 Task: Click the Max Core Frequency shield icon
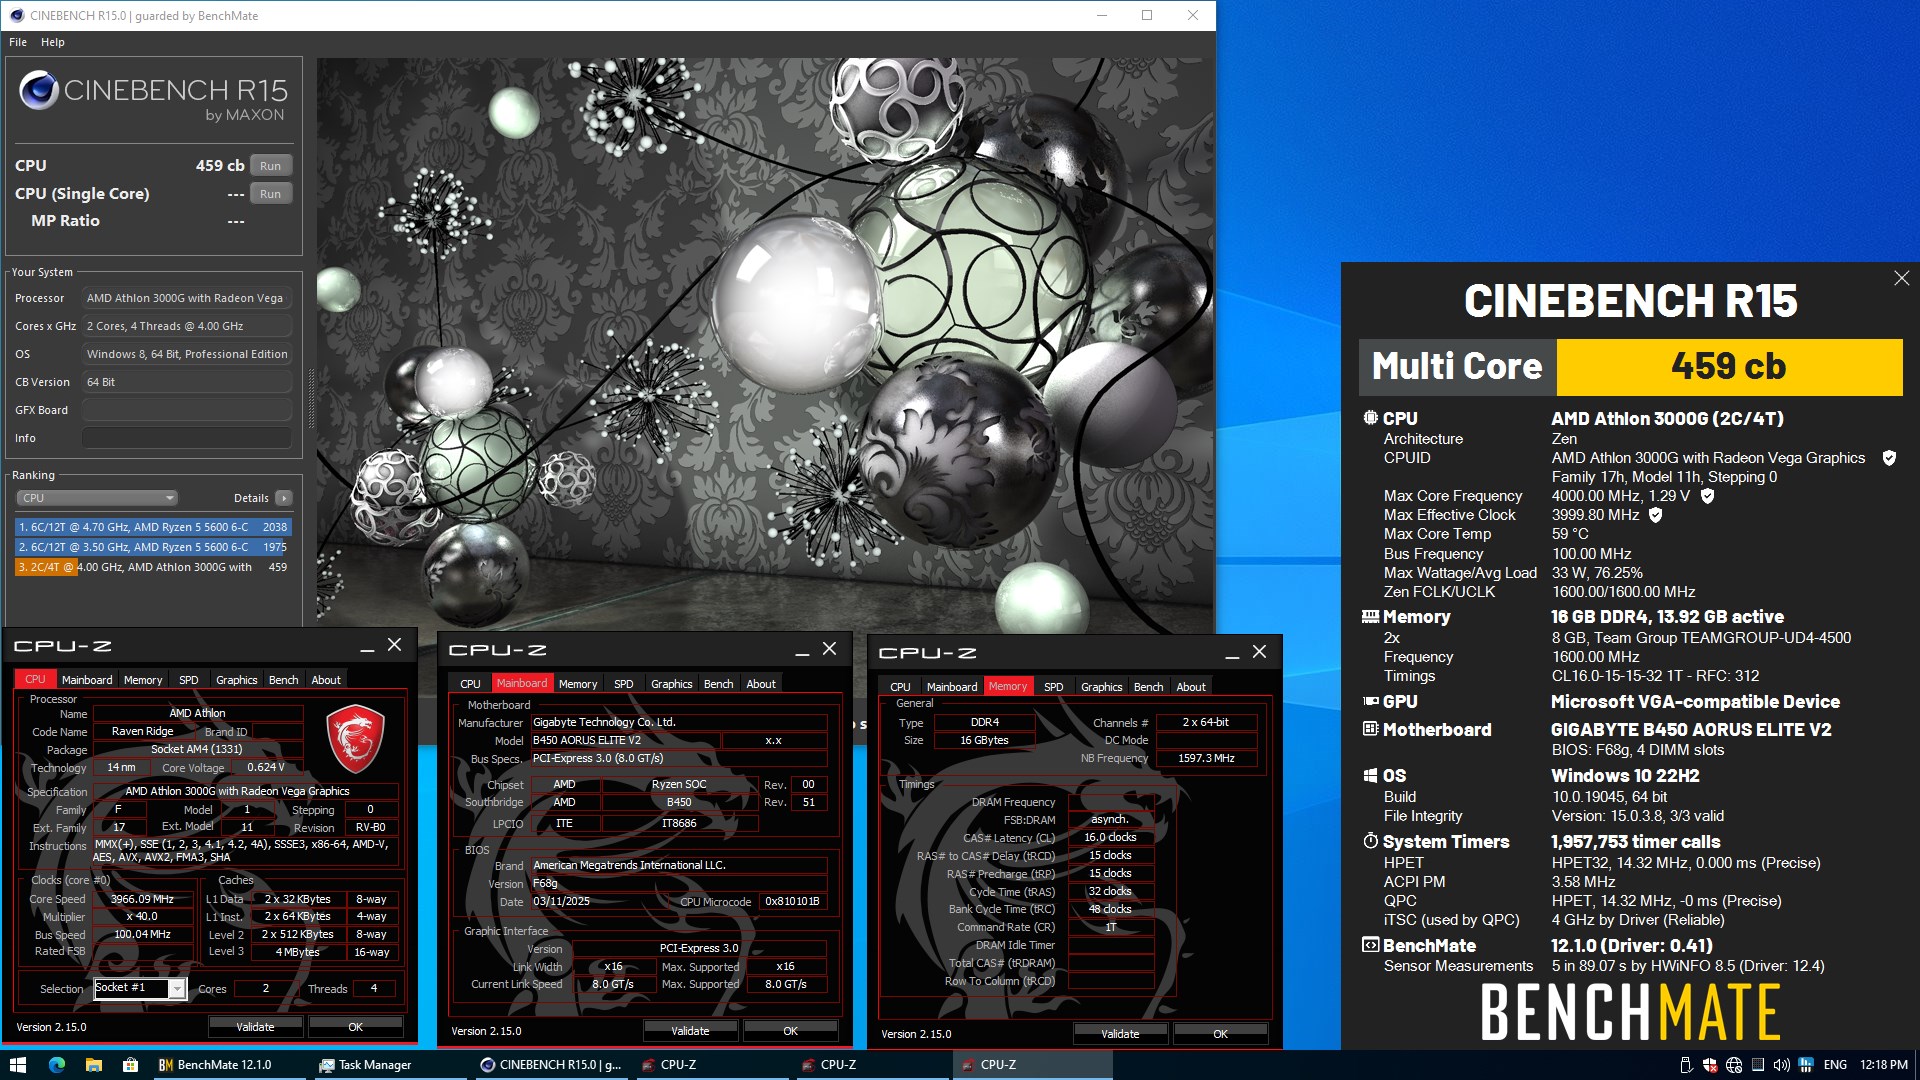(1707, 496)
